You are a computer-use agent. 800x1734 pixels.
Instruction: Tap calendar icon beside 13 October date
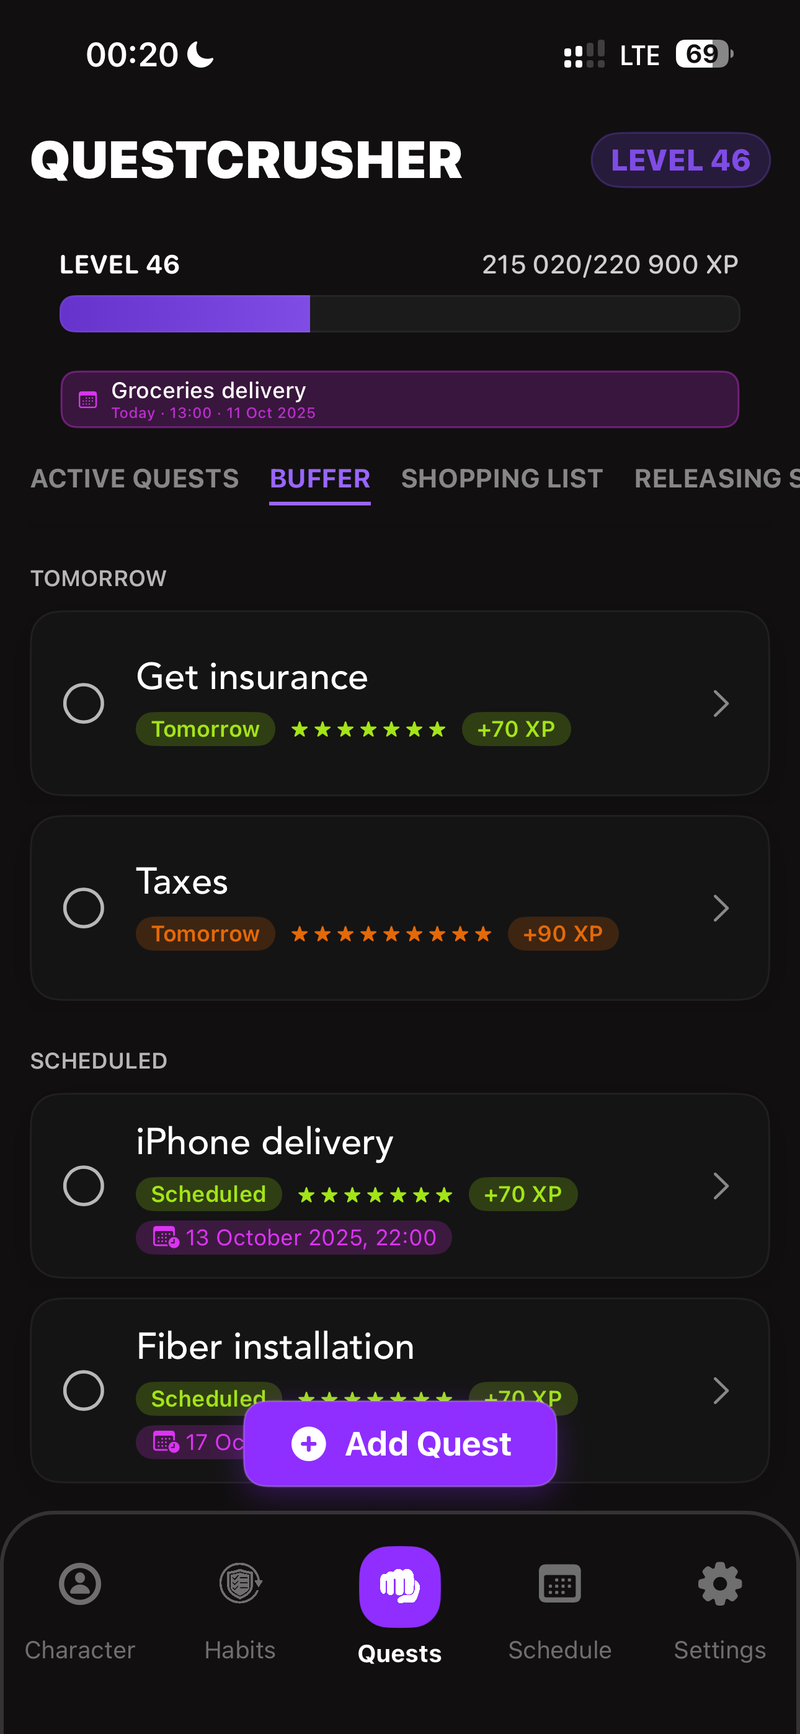[x=165, y=1238]
